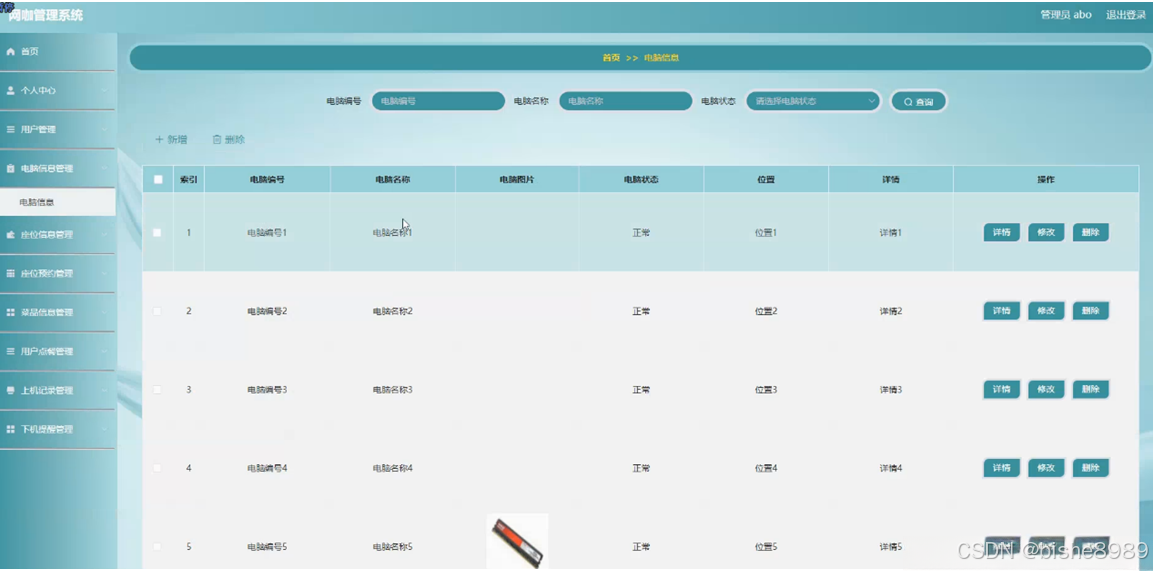Click the 查询 search button

tap(918, 101)
